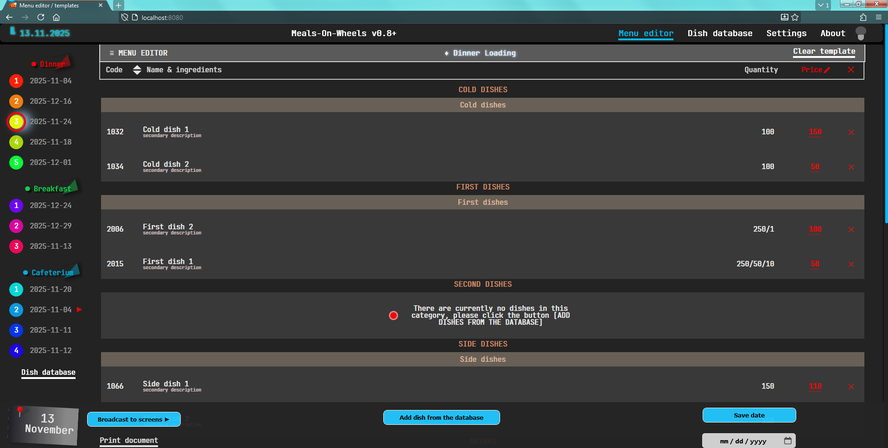Screen dimensions: 888x448
Task: Select Dinner template number 1 circle
Action: pyautogui.click(x=16, y=81)
